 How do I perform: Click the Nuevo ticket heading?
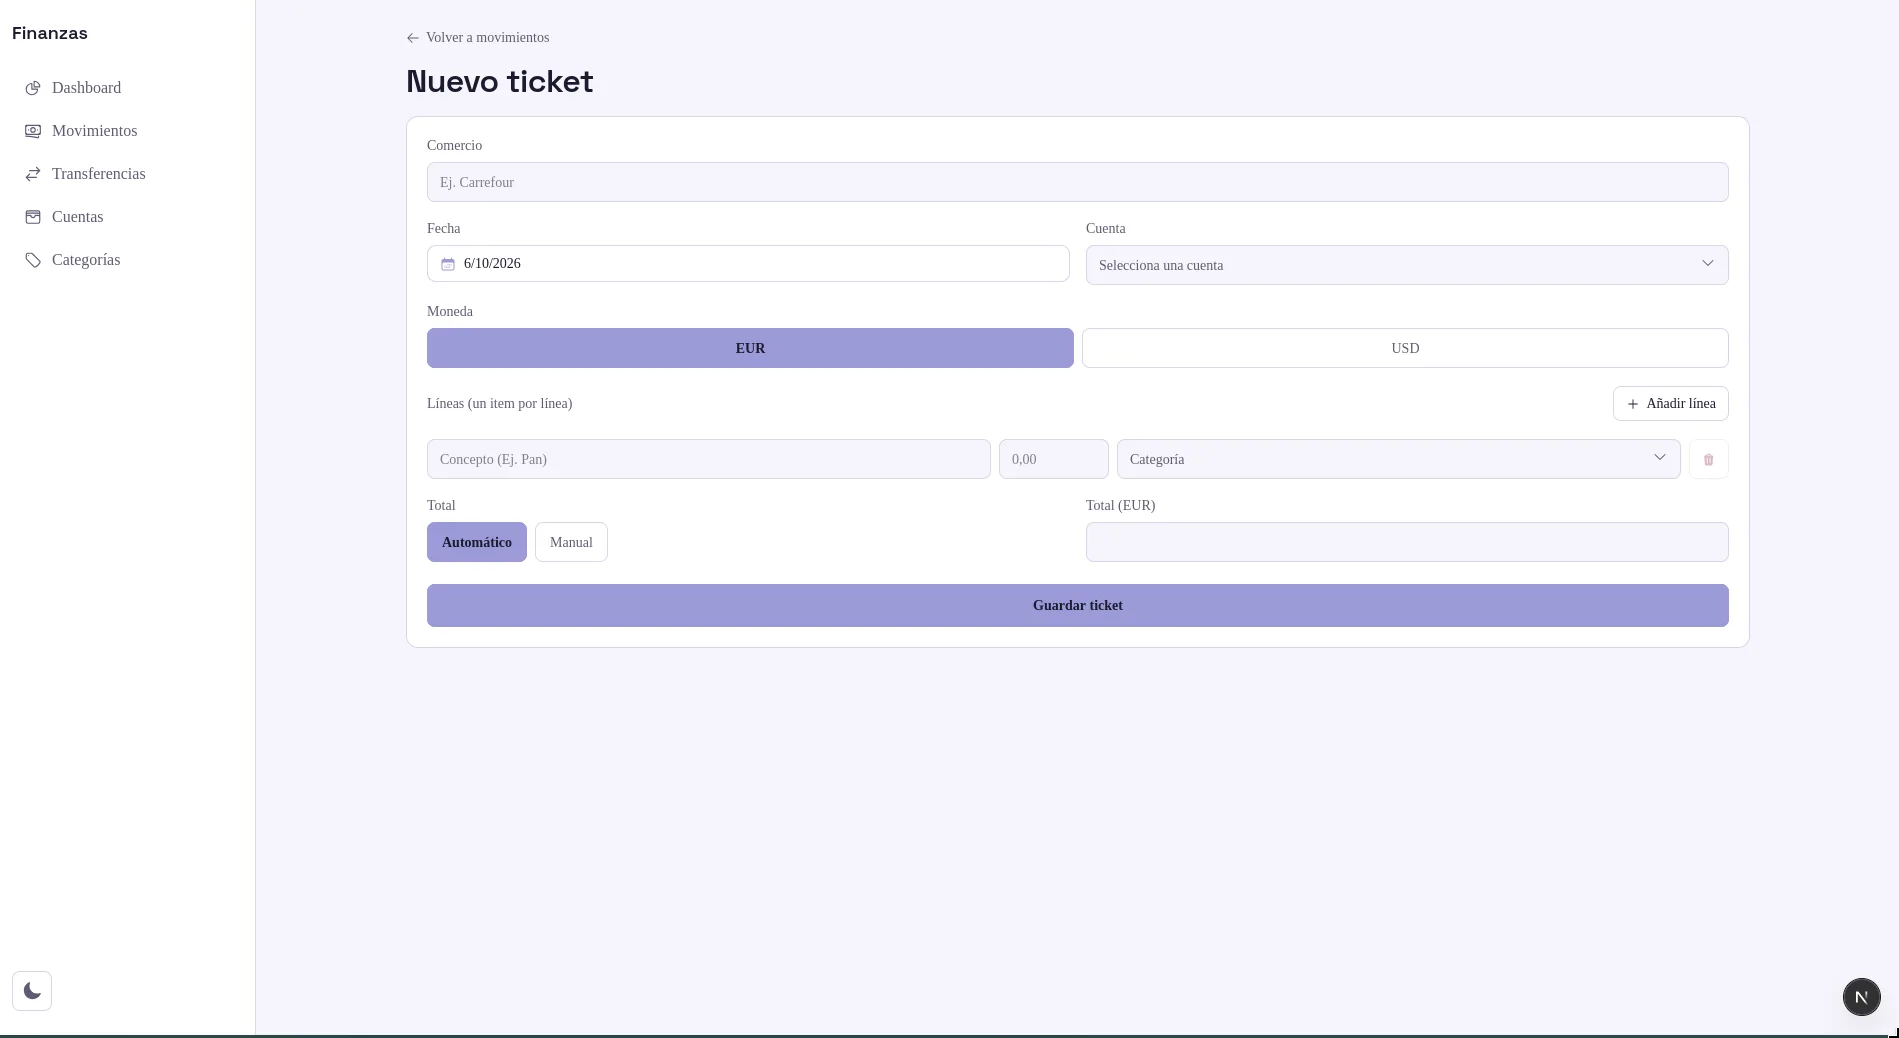pyautogui.click(x=500, y=82)
